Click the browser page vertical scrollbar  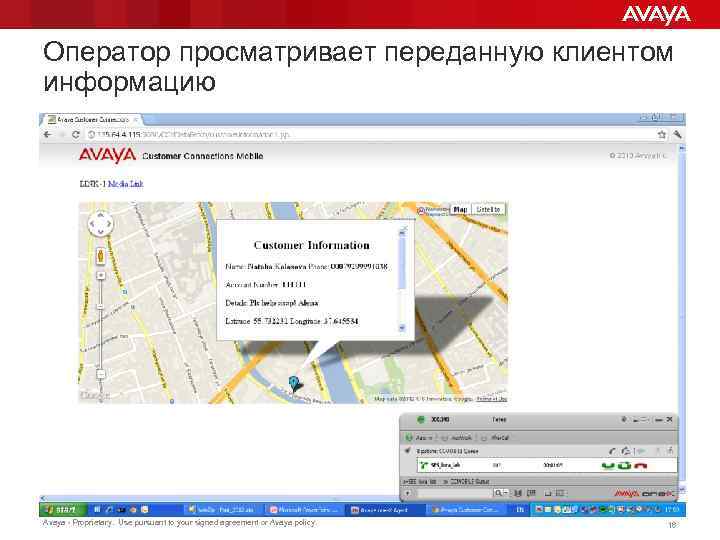(x=682, y=319)
